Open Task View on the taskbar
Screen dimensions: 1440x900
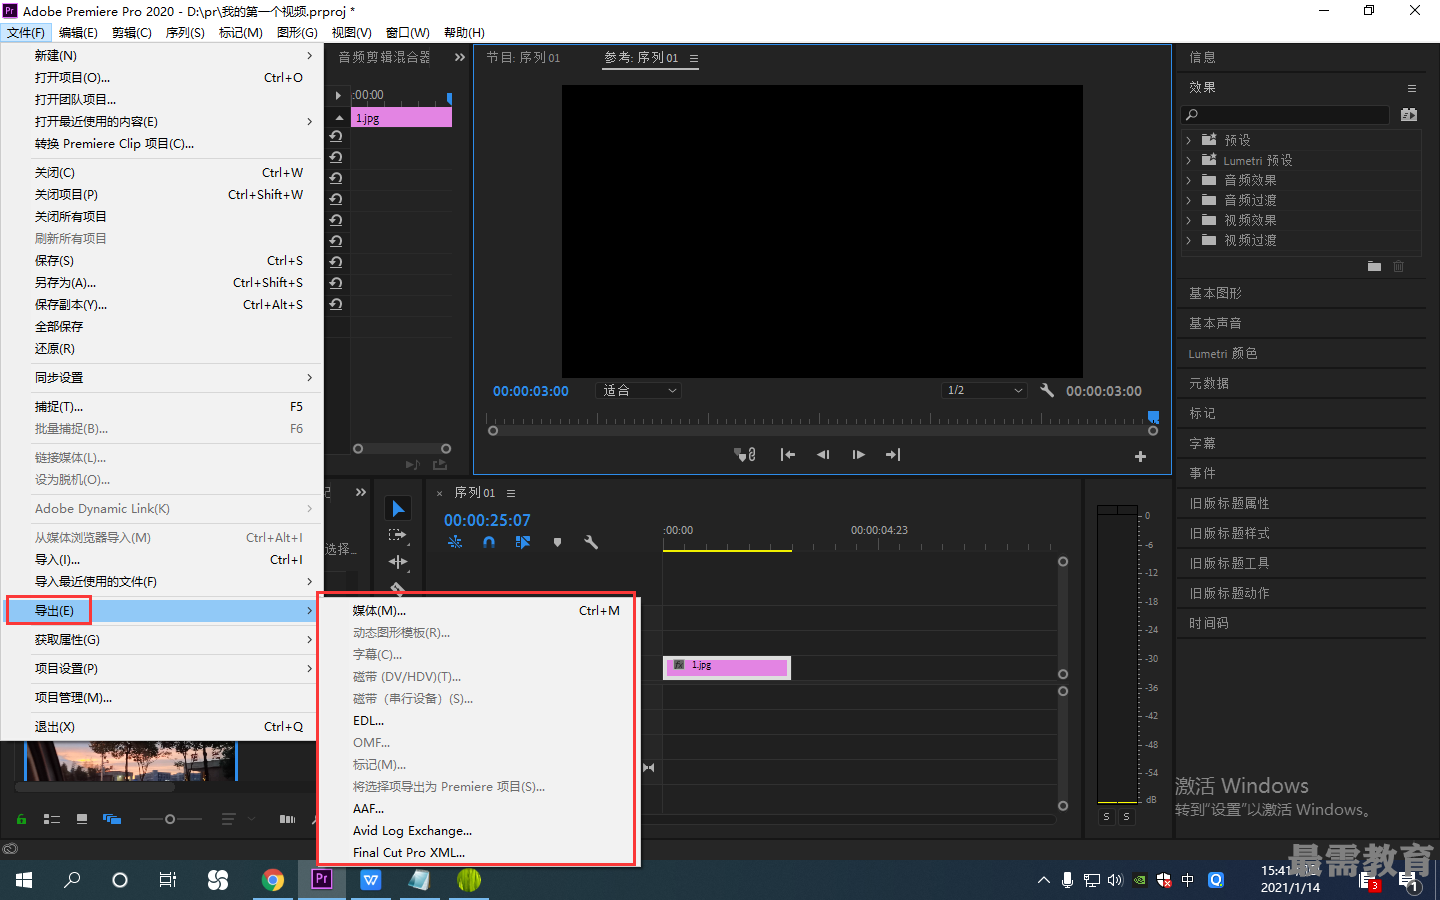point(168,880)
